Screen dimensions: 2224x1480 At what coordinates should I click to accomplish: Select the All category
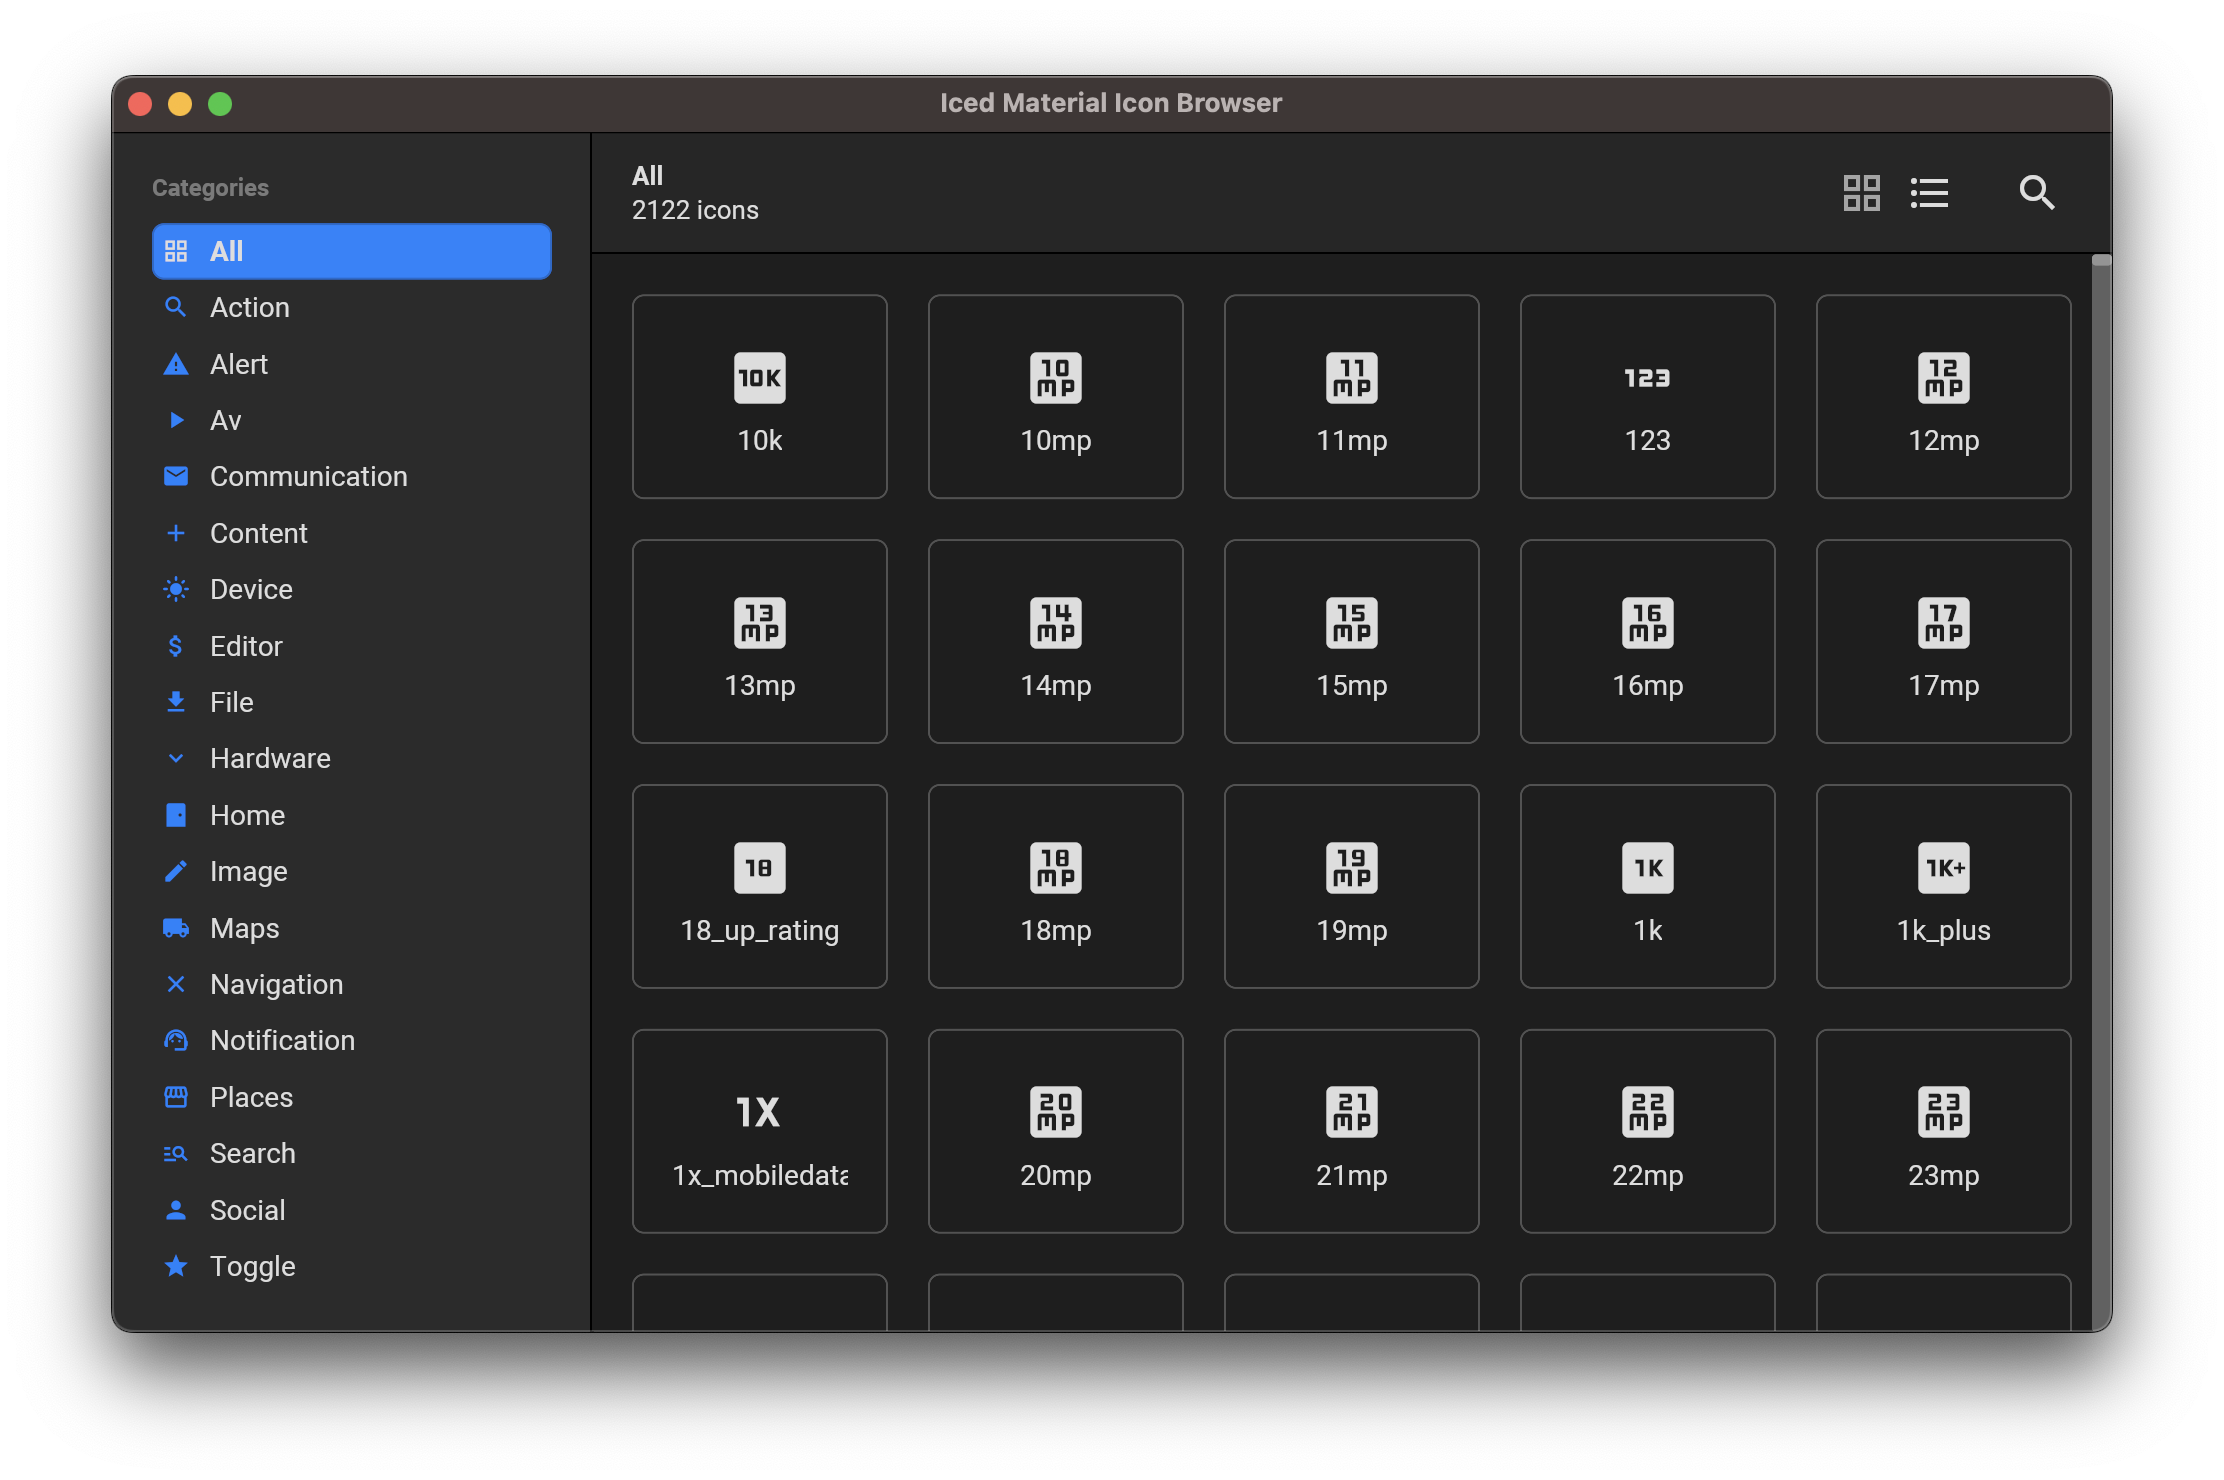[352, 251]
